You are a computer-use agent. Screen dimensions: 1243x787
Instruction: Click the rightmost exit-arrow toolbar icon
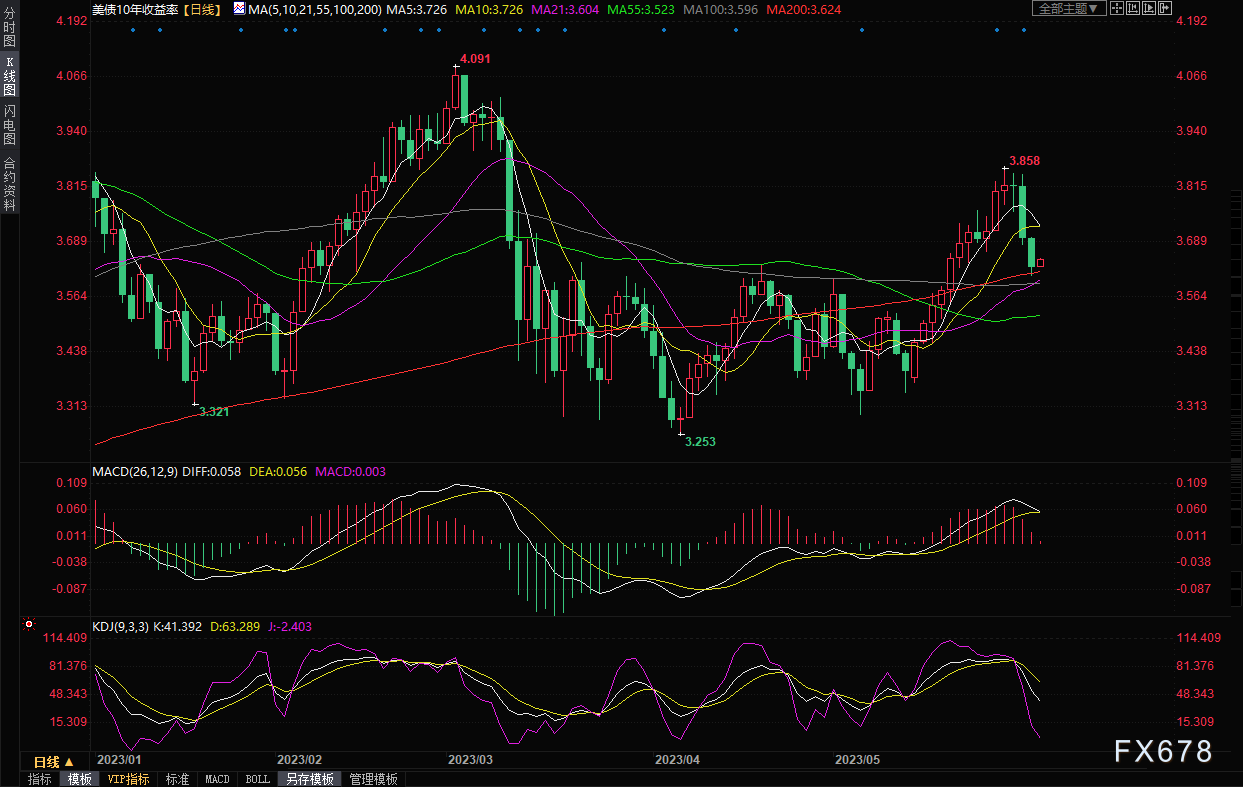point(1165,8)
